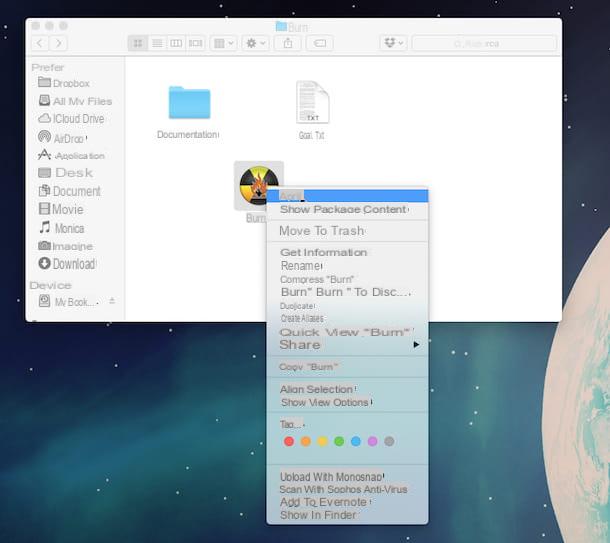610x543 pixels.
Task: Select the Burn application icon
Action: 258,186
